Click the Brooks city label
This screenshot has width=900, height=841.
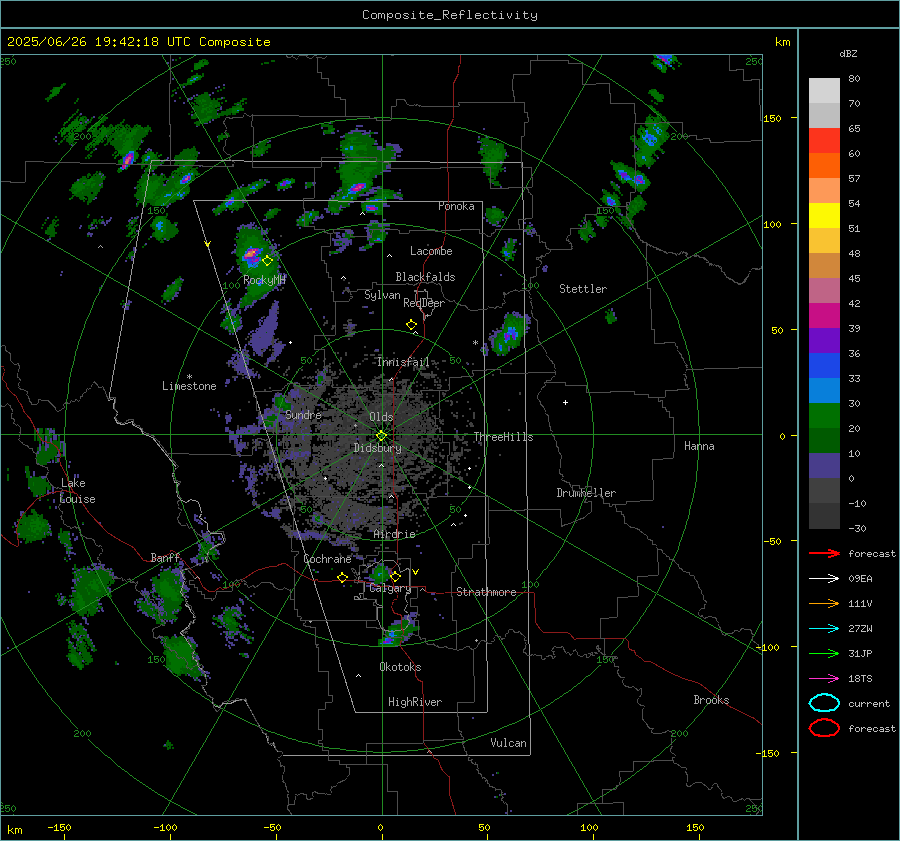tap(711, 700)
